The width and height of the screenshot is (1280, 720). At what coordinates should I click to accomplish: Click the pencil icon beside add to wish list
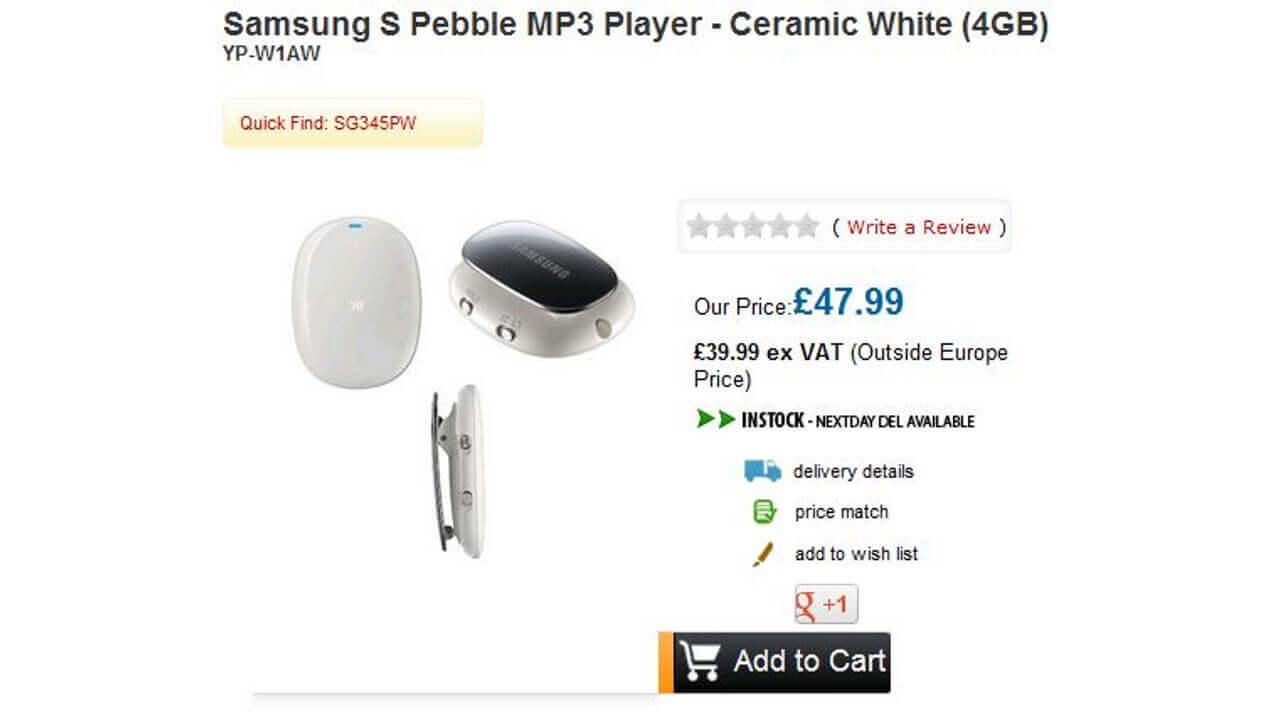(x=764, y=552)
